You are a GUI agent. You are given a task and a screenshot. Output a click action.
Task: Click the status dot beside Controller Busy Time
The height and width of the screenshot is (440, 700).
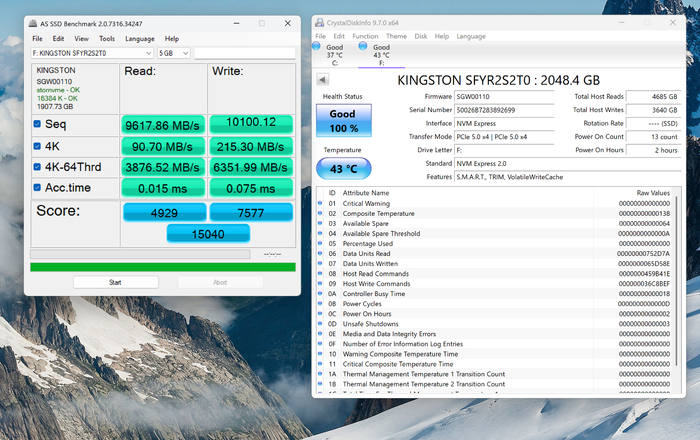[x=320, y=294]
